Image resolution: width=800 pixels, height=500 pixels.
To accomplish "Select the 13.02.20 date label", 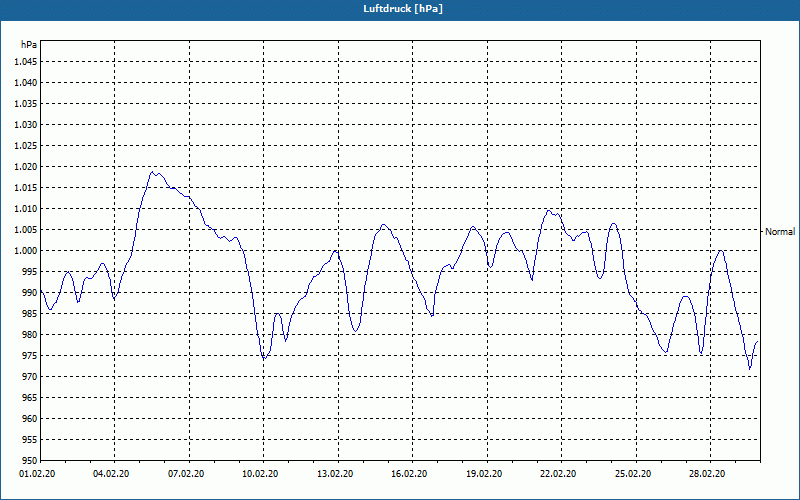I will click(335, 474).
